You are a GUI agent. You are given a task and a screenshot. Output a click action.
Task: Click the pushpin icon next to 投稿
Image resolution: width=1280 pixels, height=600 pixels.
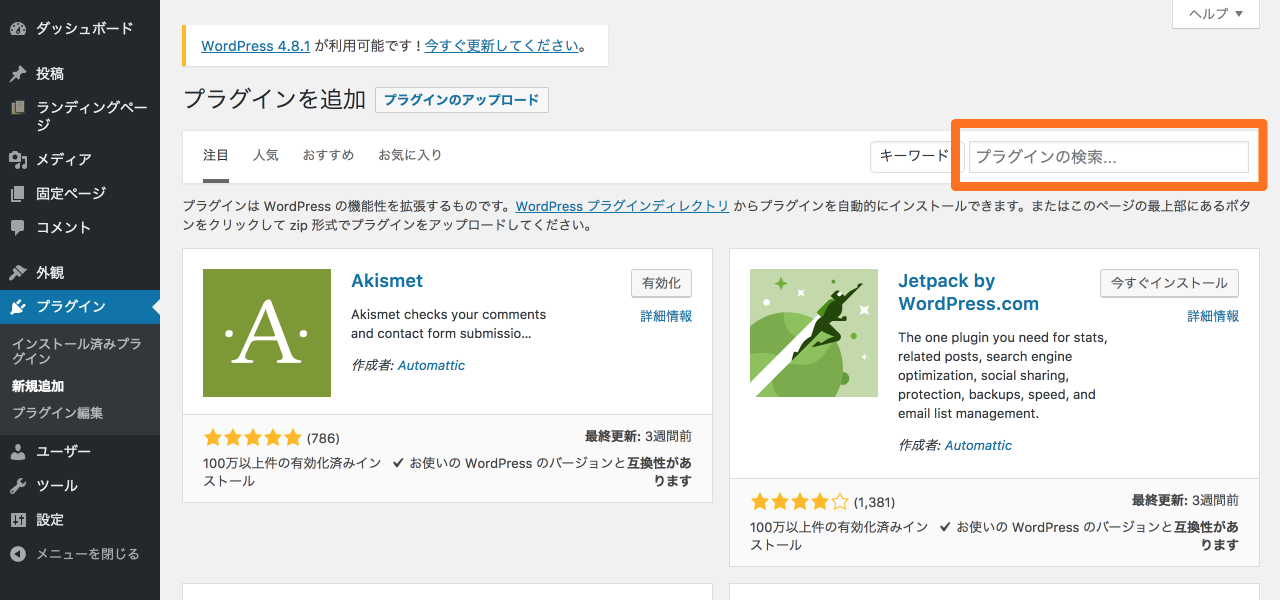coord(18,74)
